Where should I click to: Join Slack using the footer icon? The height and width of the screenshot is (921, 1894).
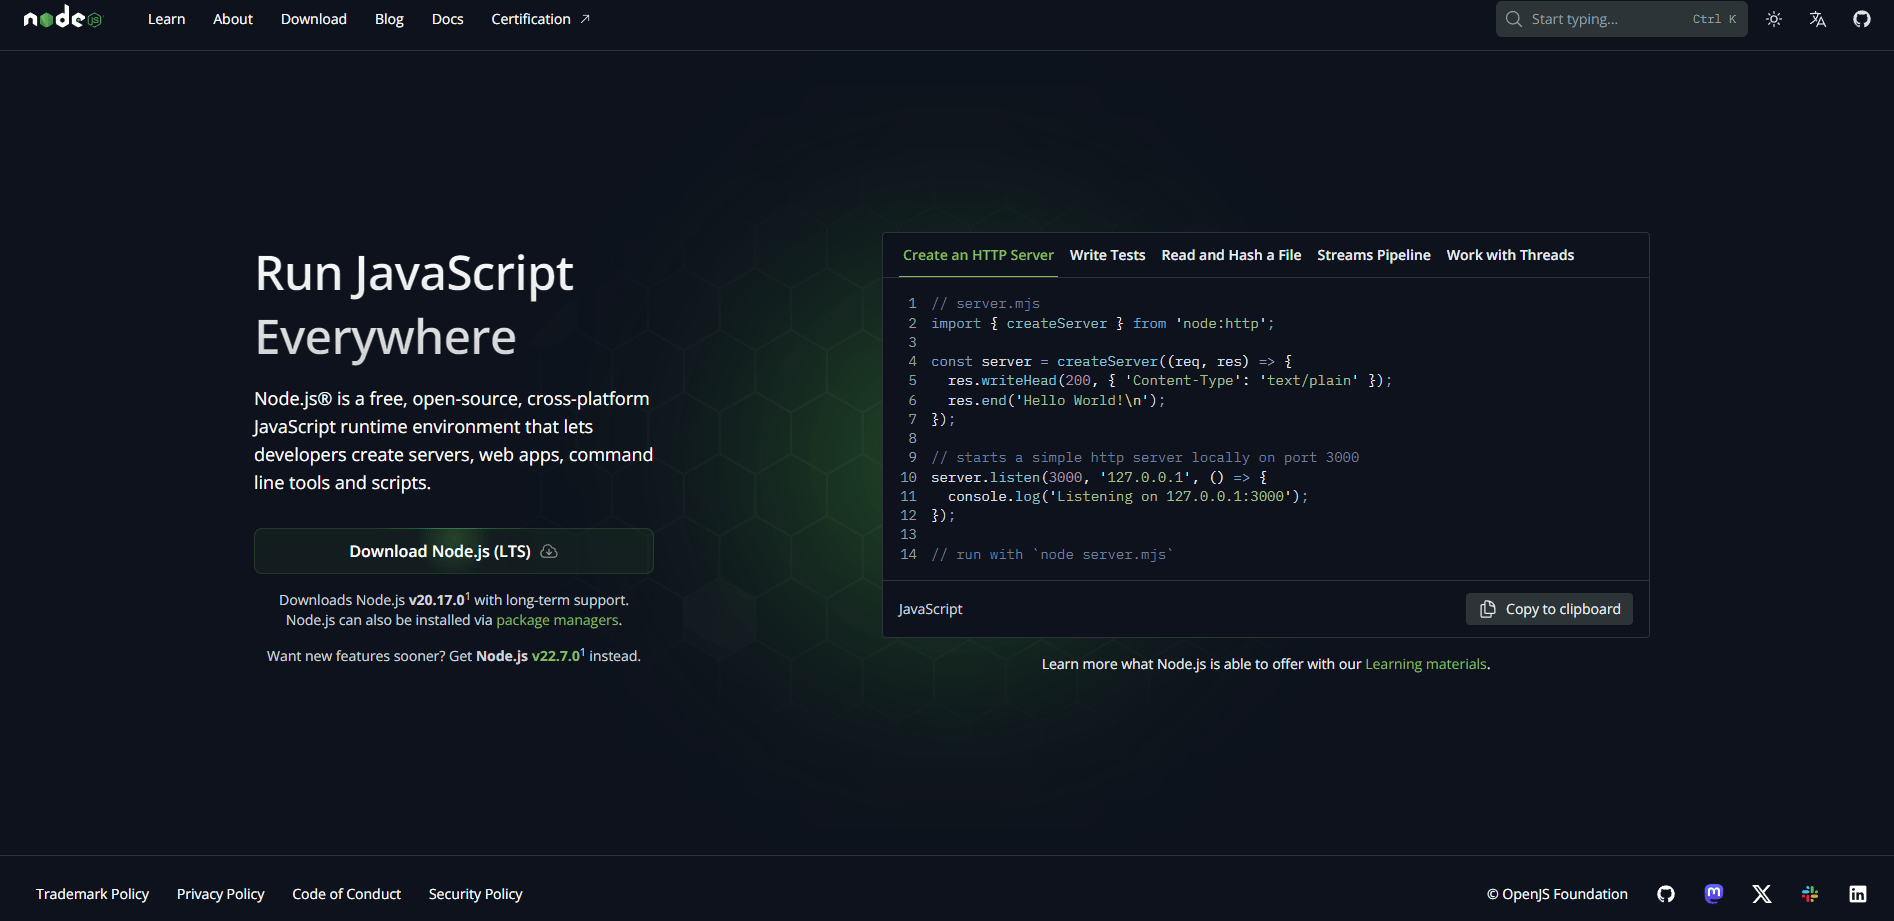pyautogui.click(x=1810, y=894)
